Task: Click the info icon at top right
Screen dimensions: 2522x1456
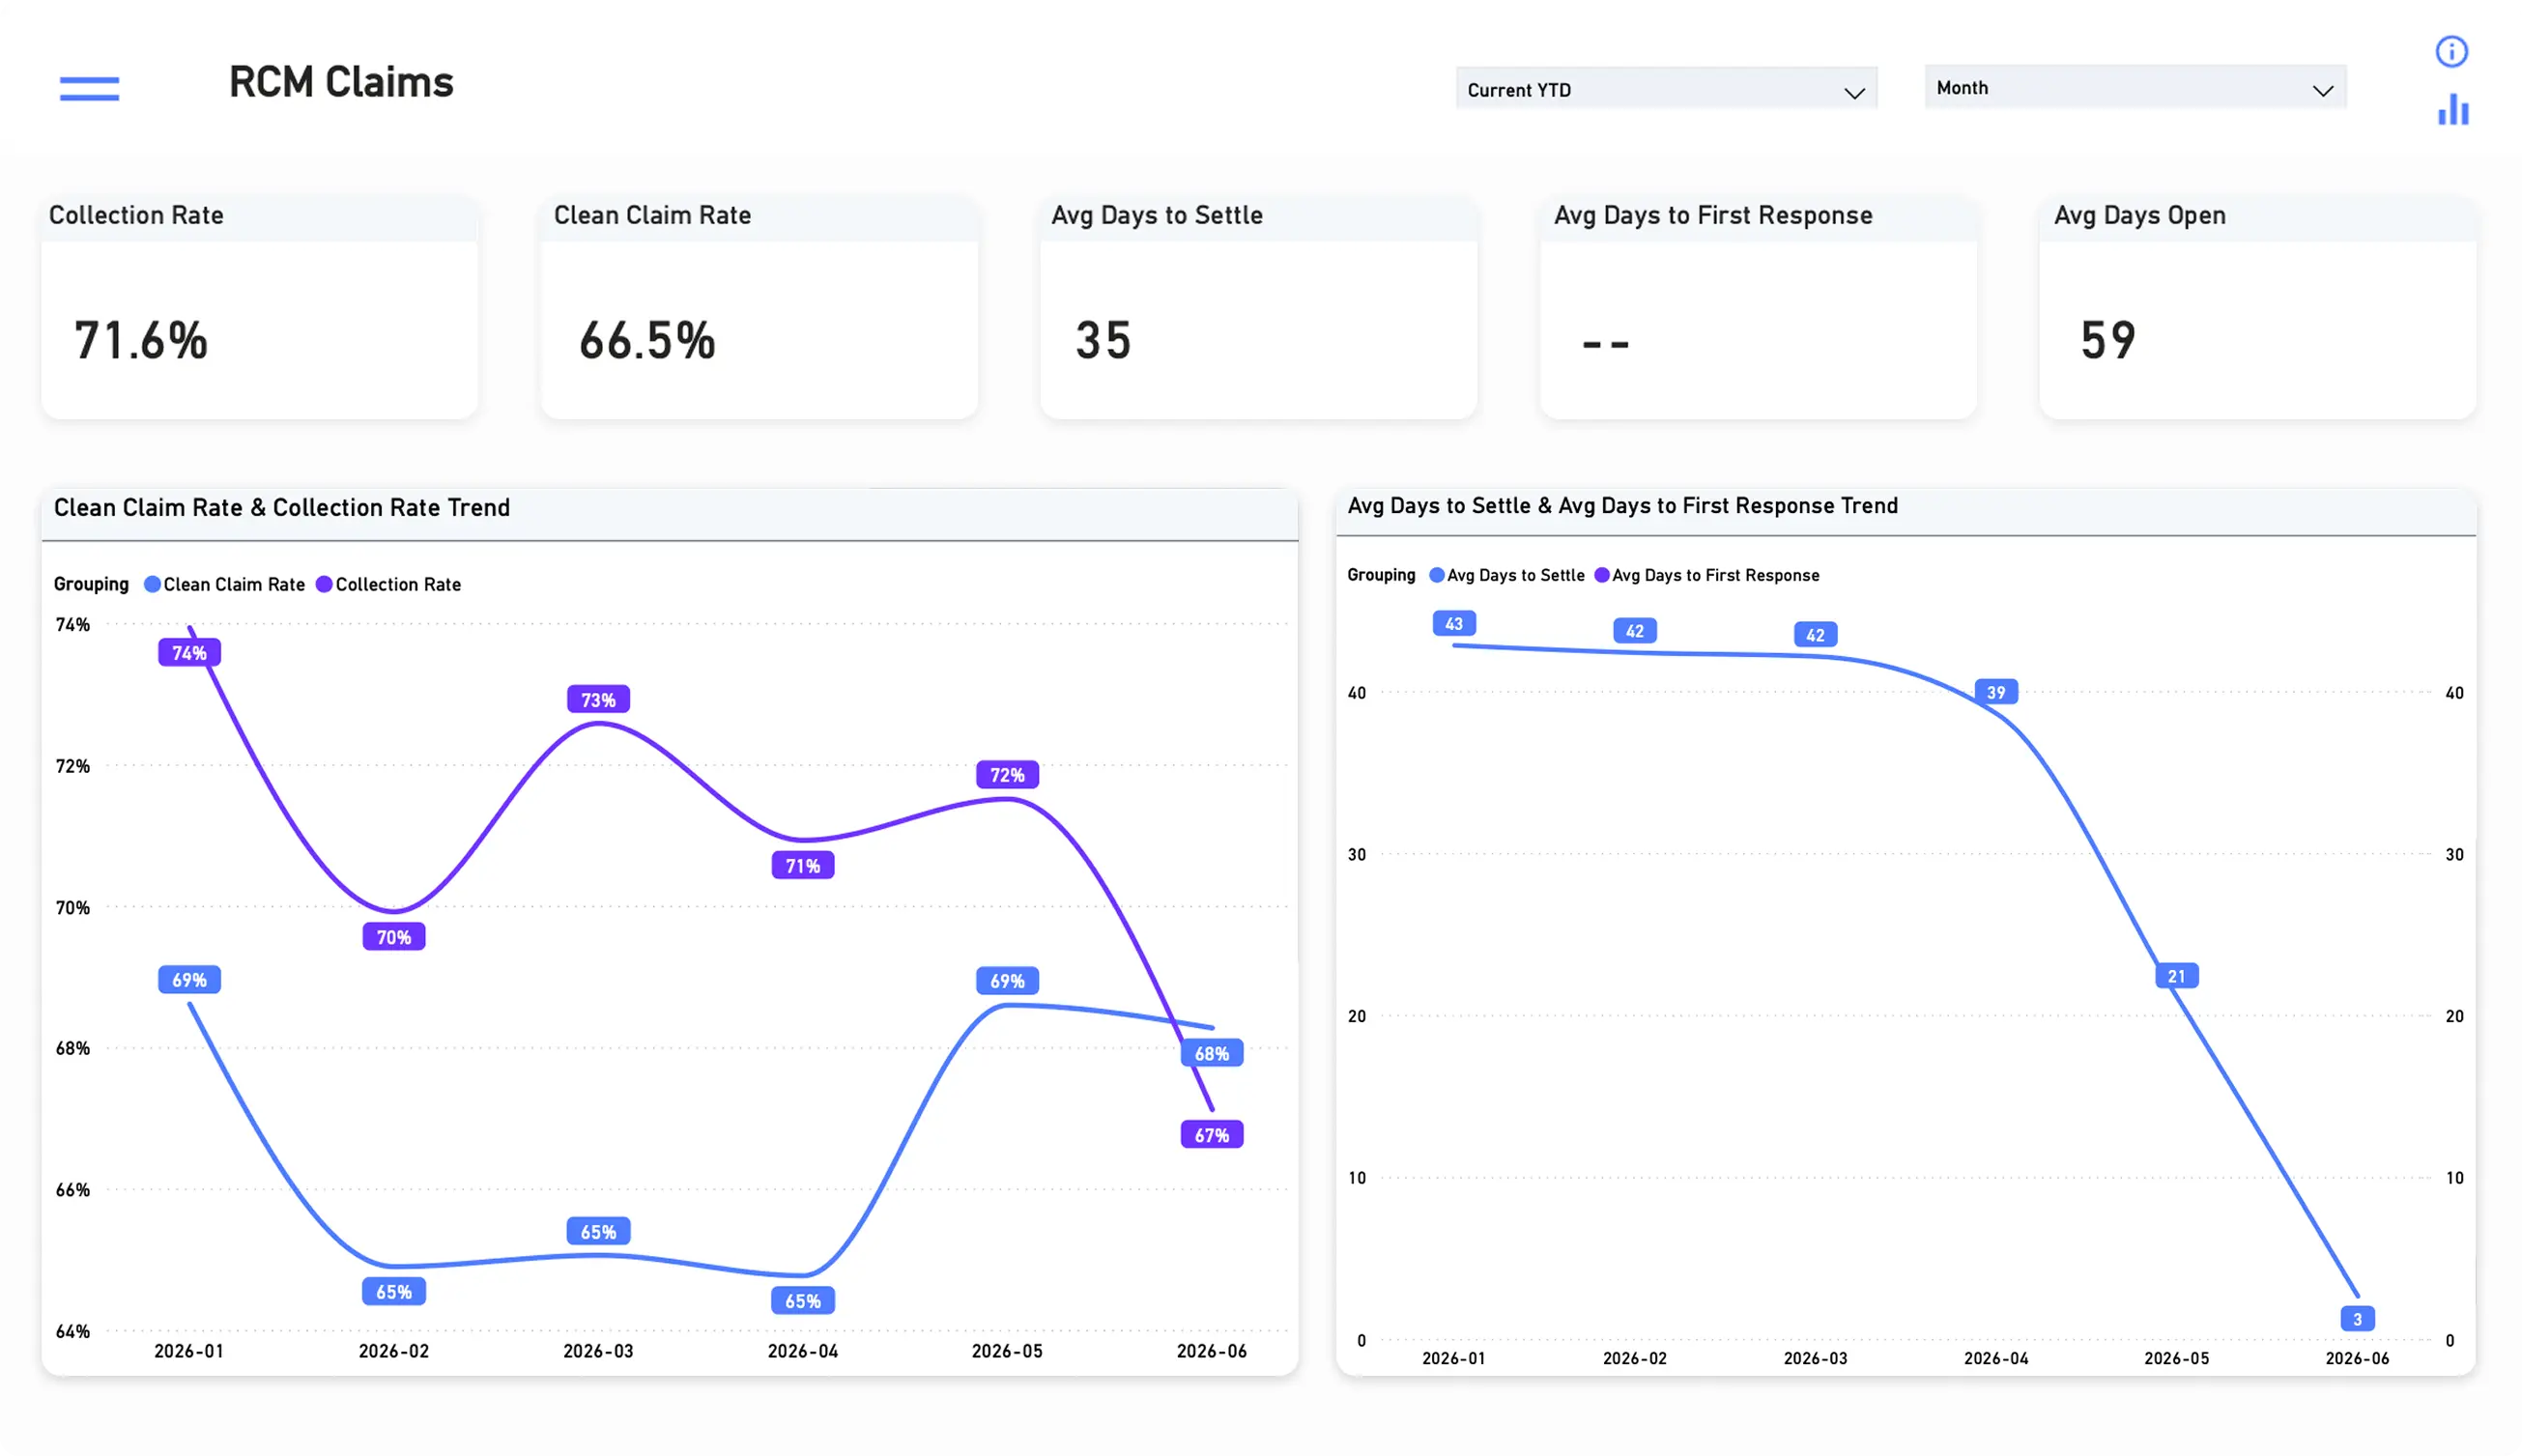Action: pyautogui.click(x=2451, y=51)
